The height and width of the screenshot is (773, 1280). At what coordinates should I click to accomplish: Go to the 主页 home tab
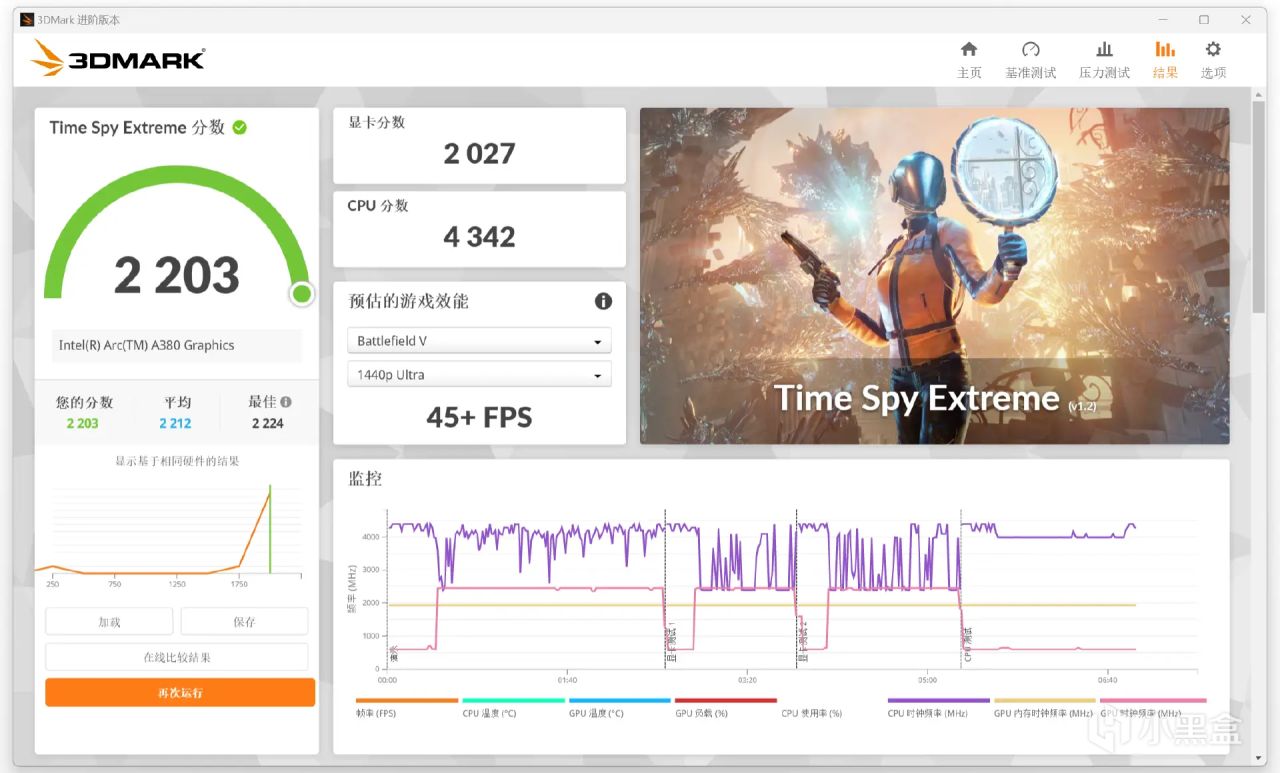pos(969,60)
